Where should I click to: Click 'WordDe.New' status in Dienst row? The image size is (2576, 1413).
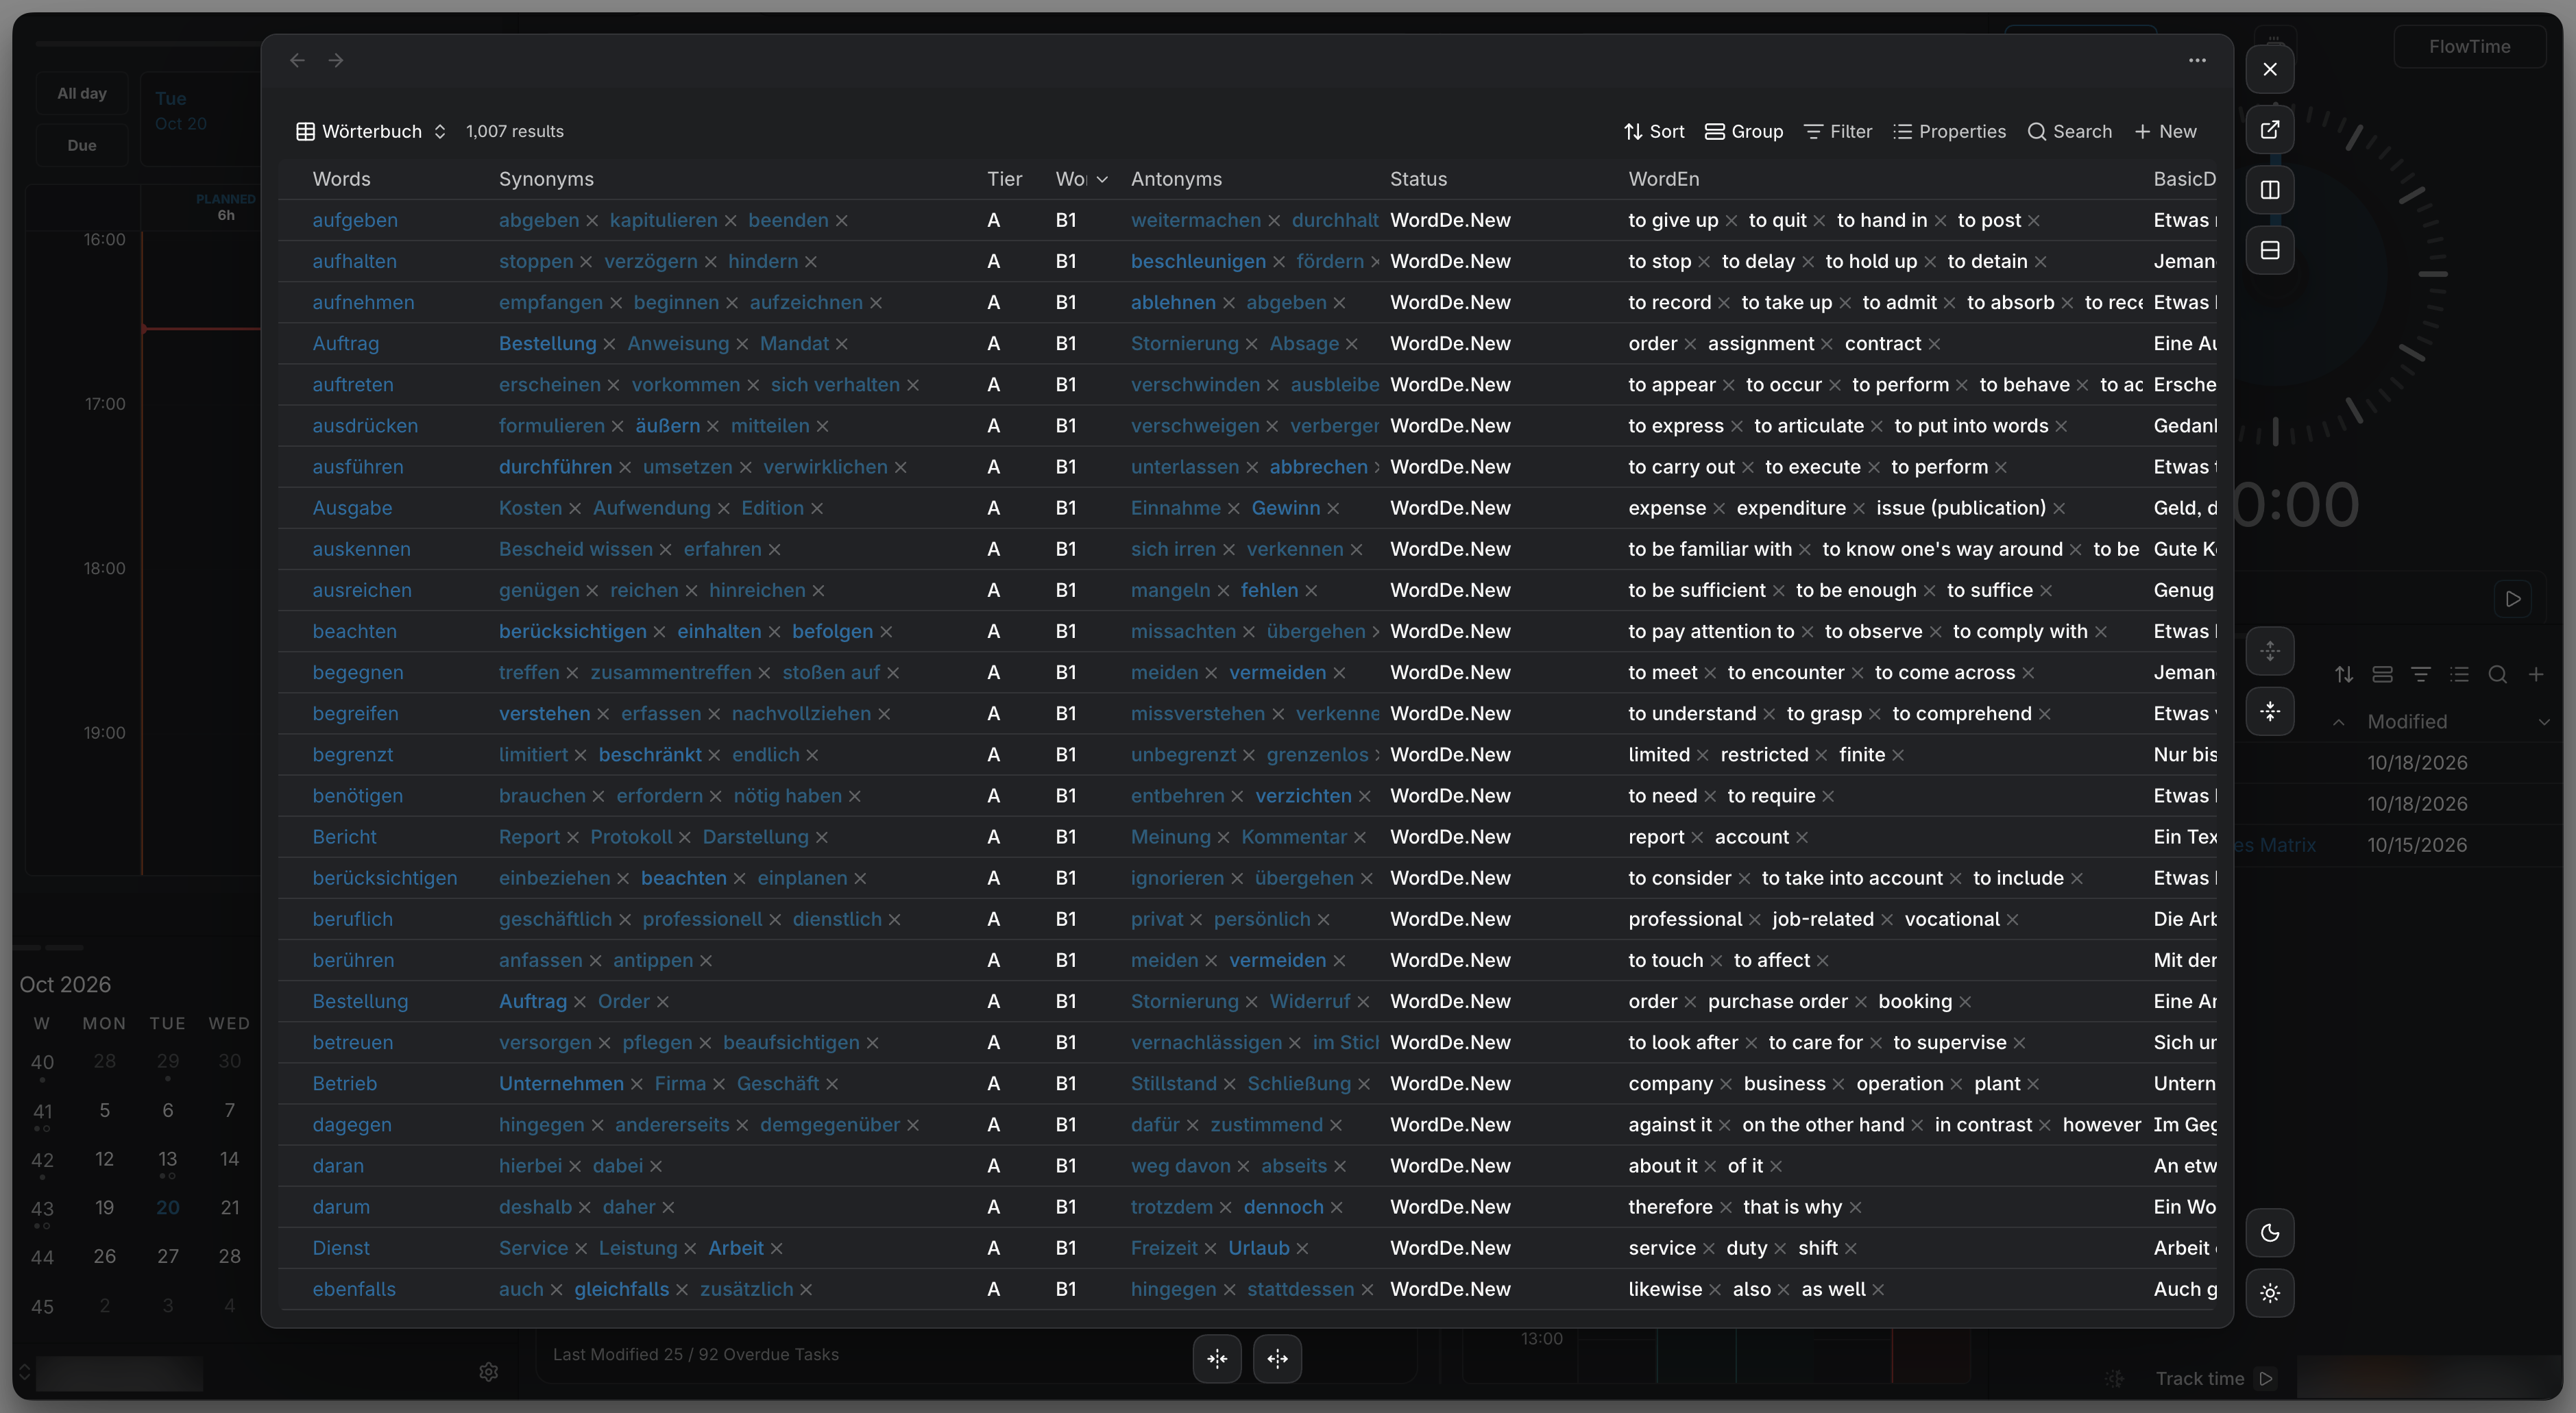point(1450,1248)
